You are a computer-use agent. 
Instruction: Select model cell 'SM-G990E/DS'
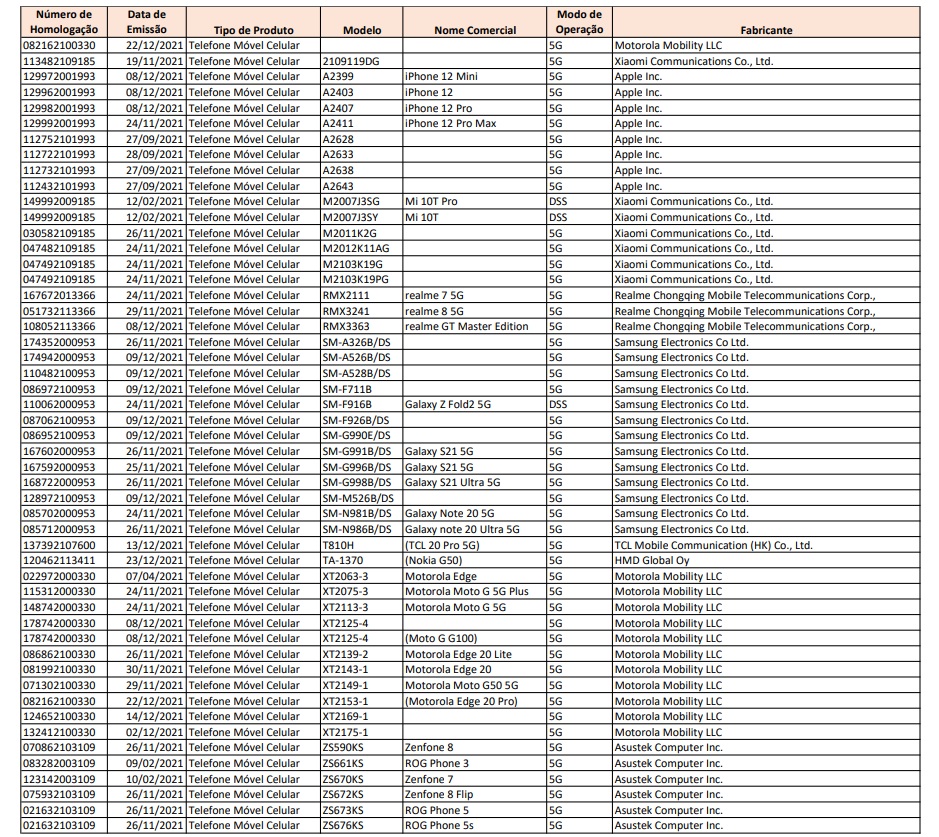[x=362, y=436]
